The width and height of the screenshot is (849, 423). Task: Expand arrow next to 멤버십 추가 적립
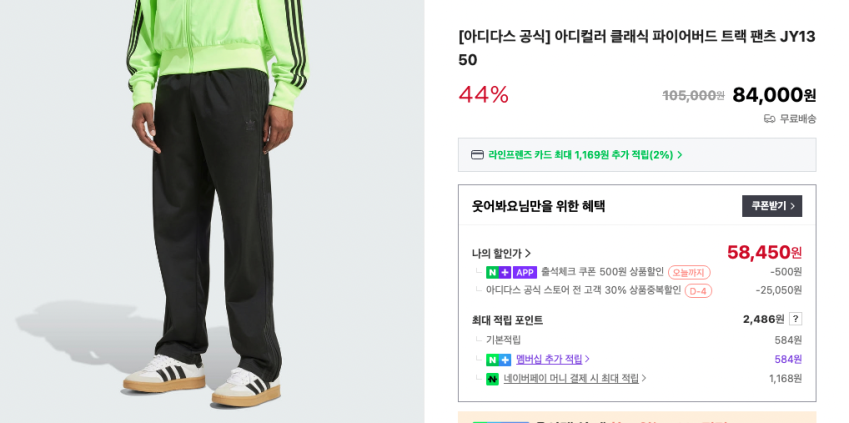pyautogui.click(x=587, y=359)
